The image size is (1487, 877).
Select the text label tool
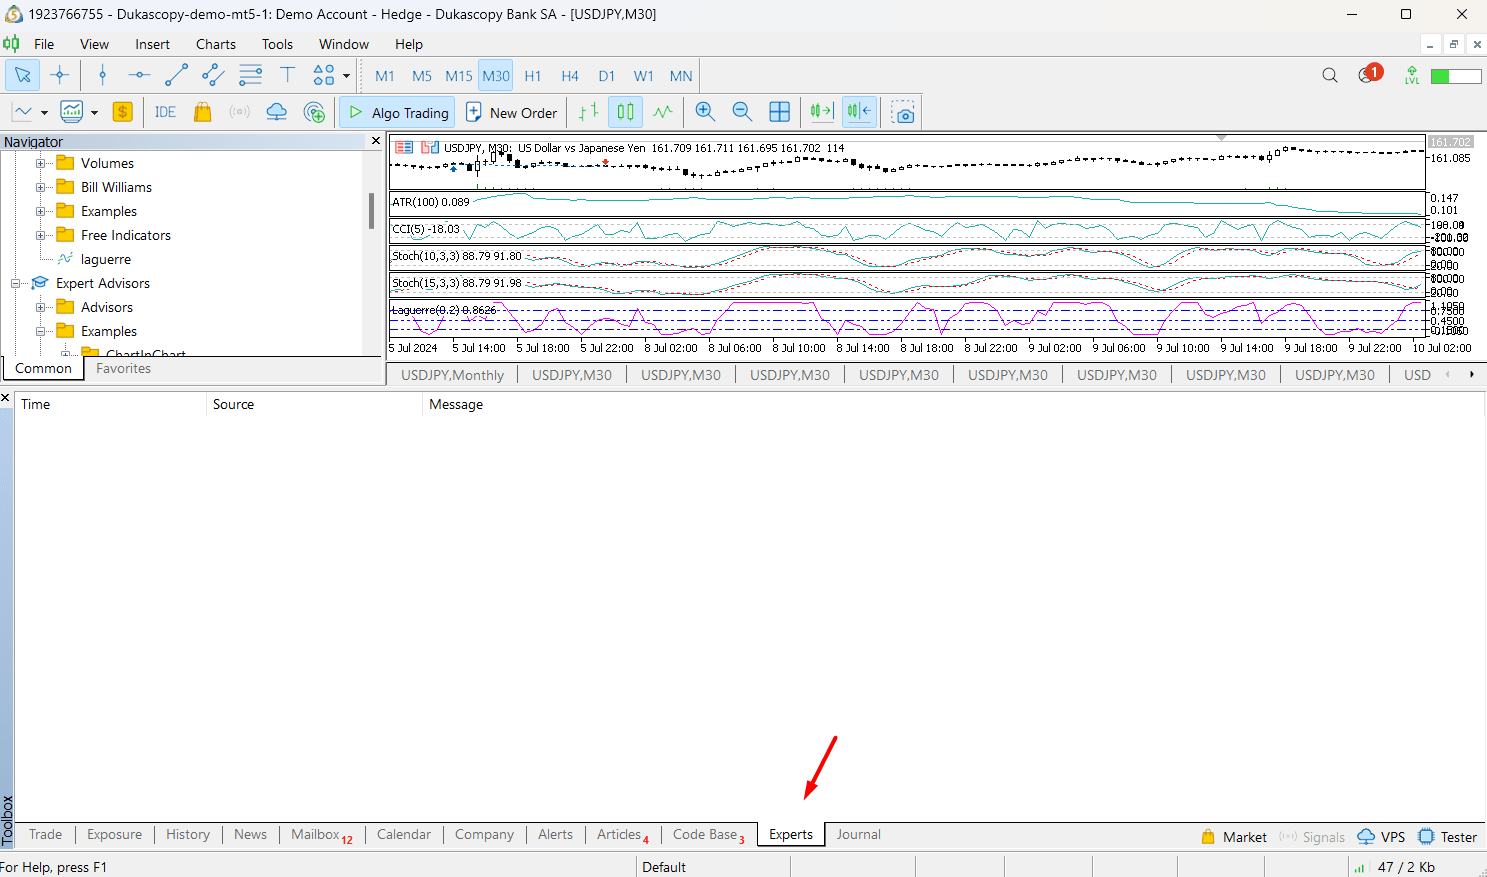click(287, 75)
